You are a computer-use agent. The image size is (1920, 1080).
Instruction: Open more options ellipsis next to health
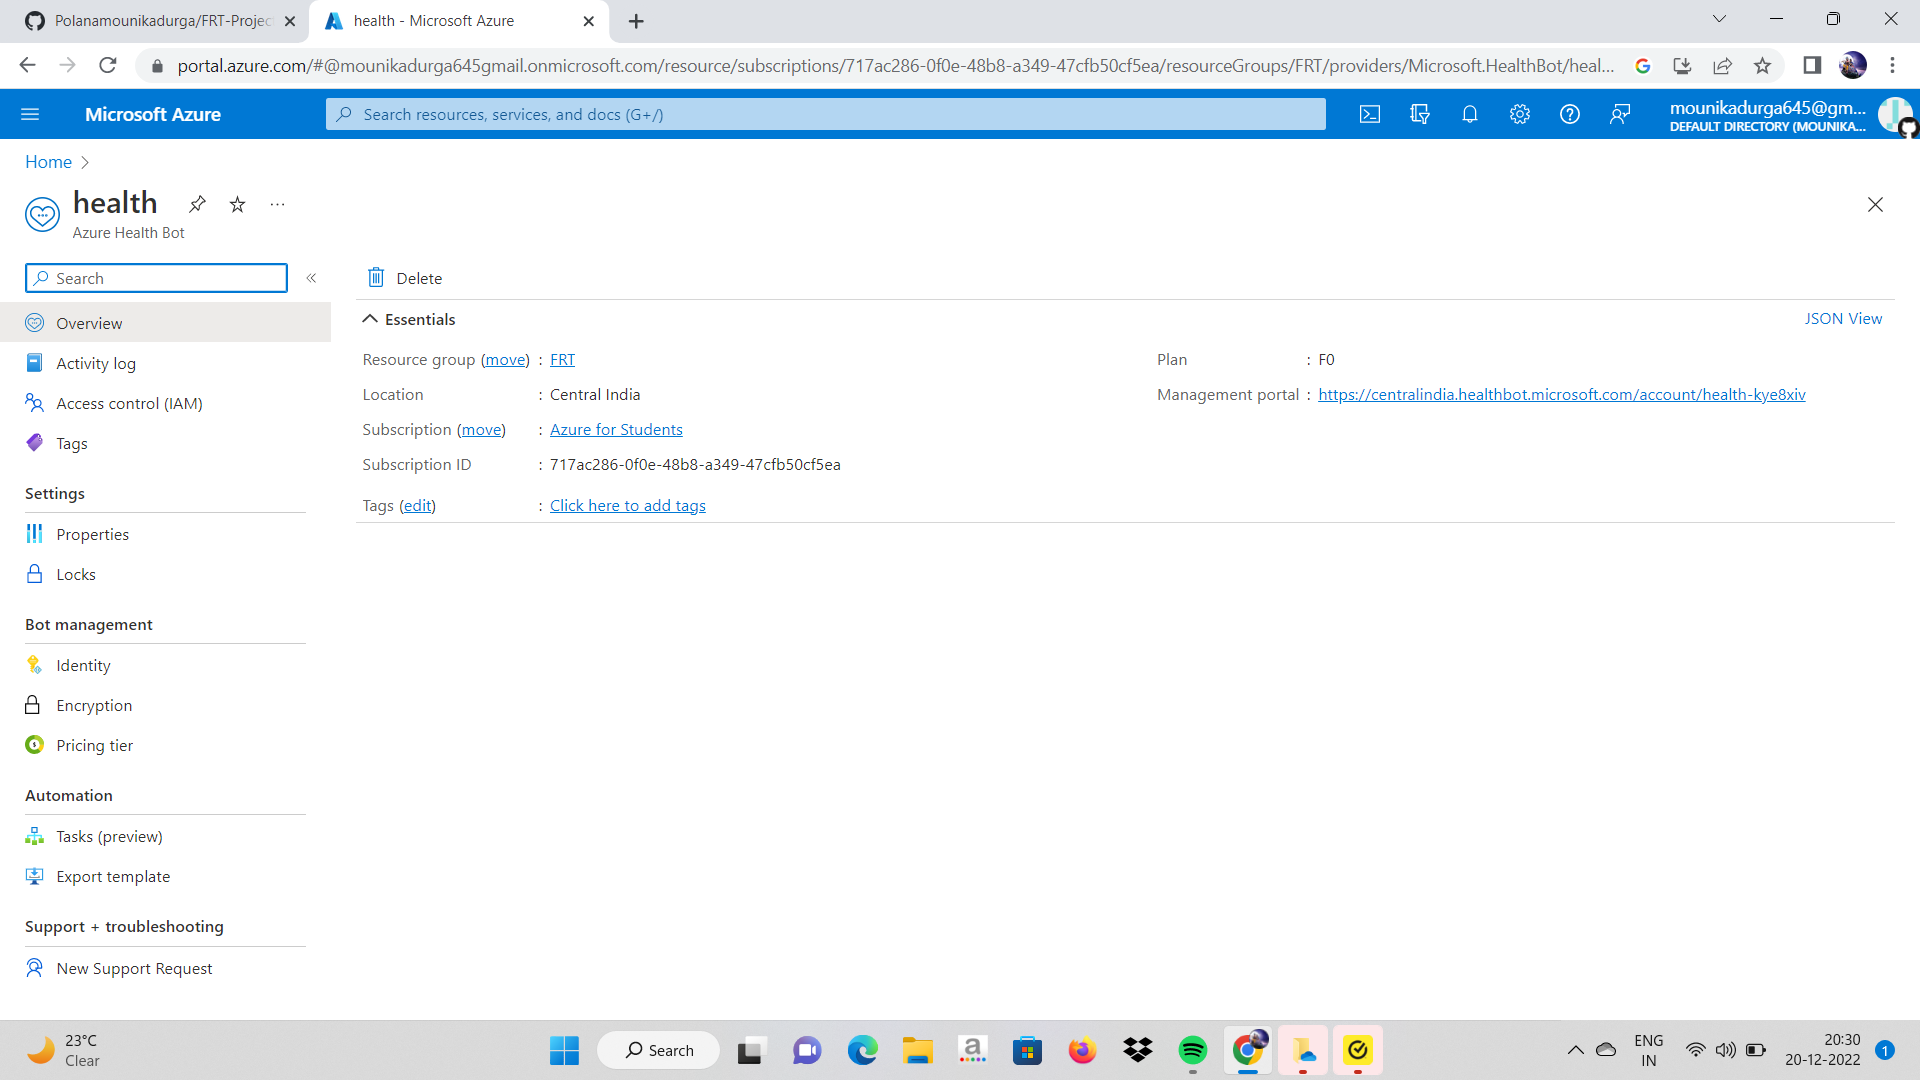pyautogui.click(x=277, y=204)
